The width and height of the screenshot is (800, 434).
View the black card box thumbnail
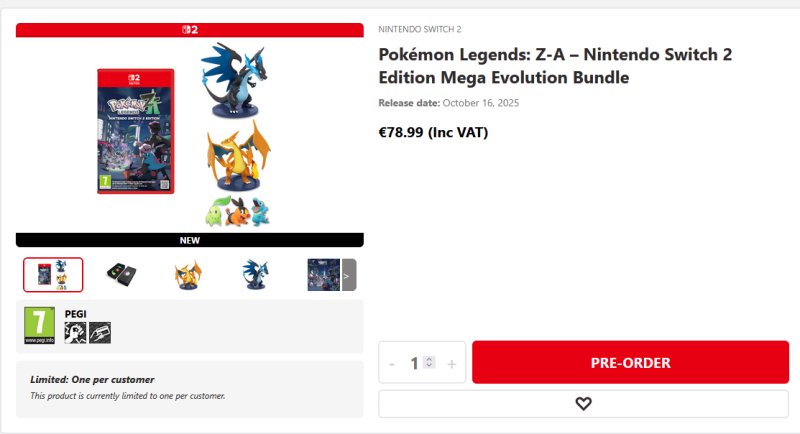point(121,274)
